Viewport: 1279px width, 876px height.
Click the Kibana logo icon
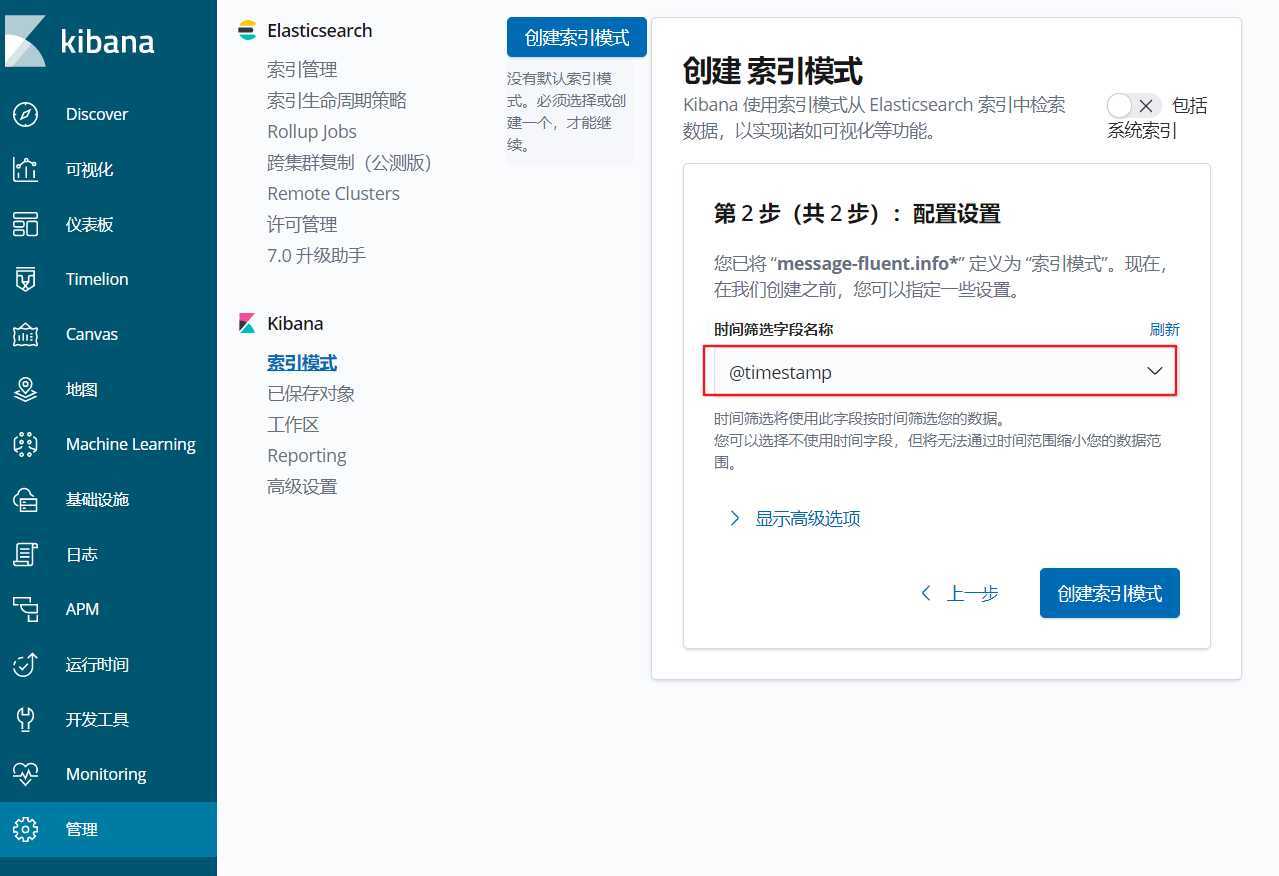[x=25, y=41]
